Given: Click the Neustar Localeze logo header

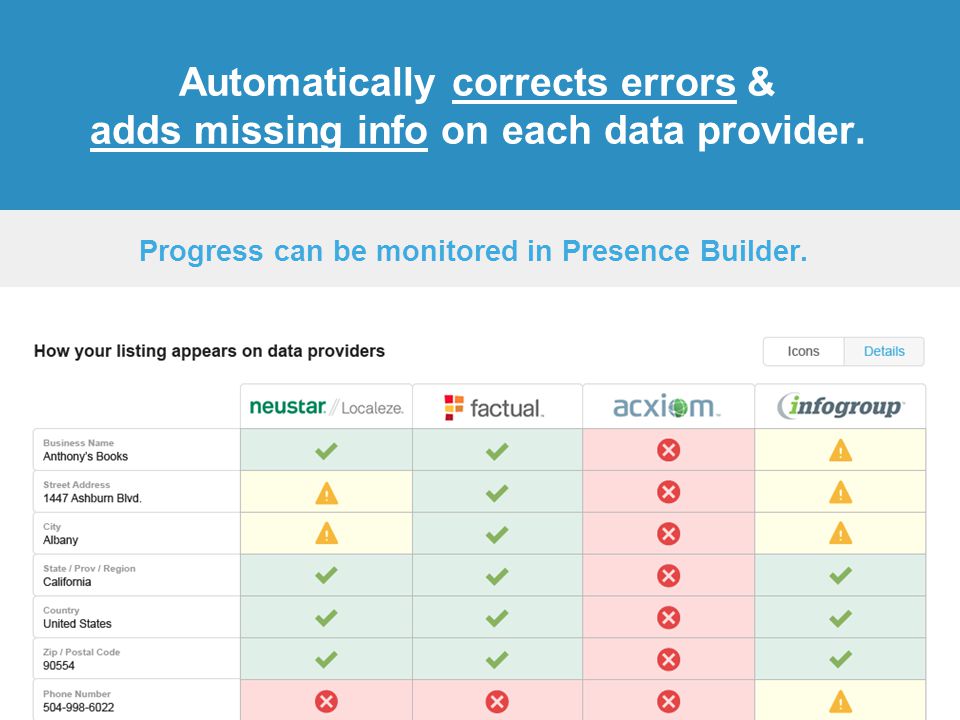Looking at the screenshot, I should [326, 407].
